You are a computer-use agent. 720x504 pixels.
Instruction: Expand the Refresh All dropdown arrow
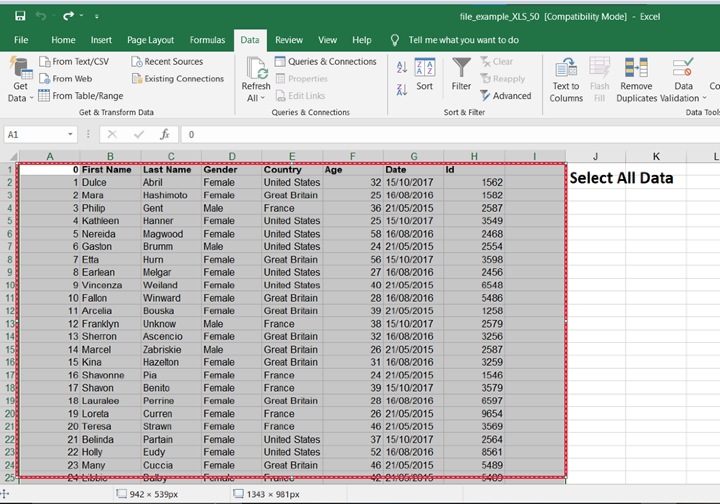(263, 98)
